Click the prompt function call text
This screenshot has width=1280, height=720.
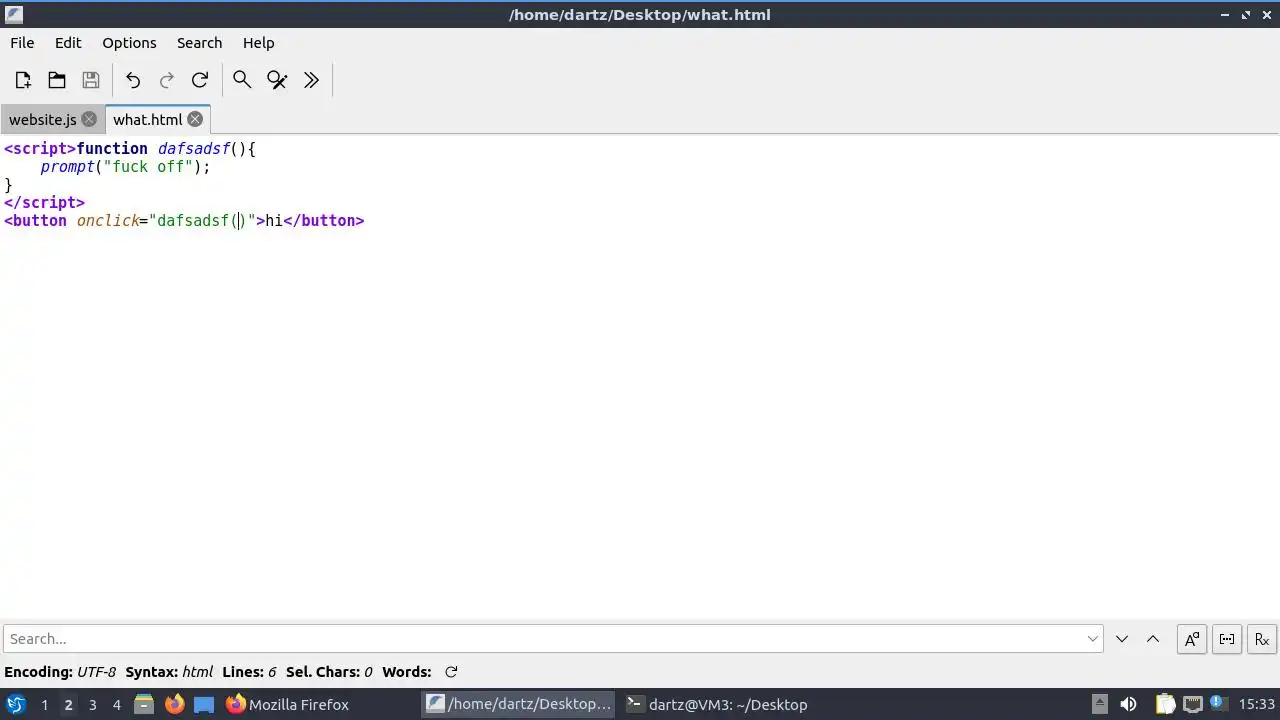pos(125,167)
